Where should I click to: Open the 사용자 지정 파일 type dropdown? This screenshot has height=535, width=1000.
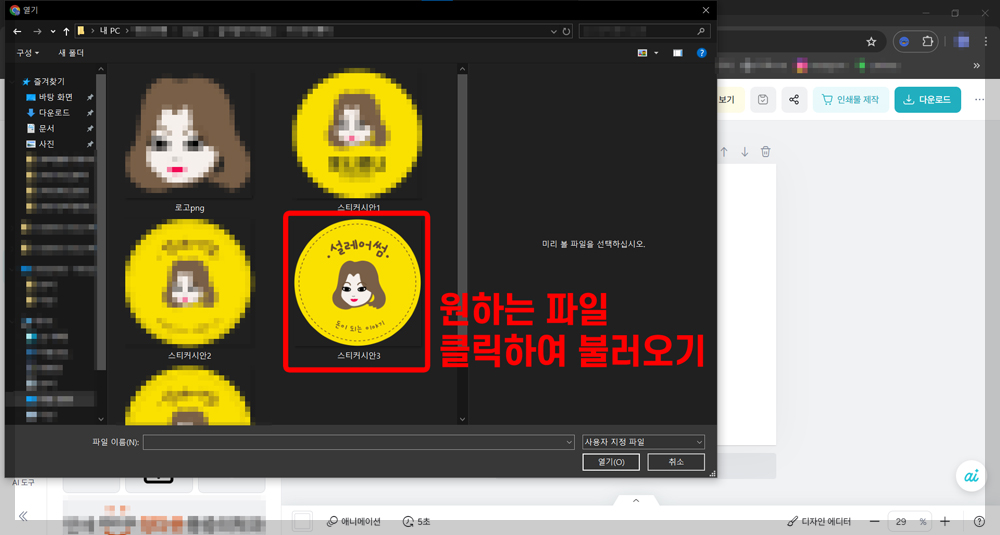pyautogui.click(x=643, y=442)
